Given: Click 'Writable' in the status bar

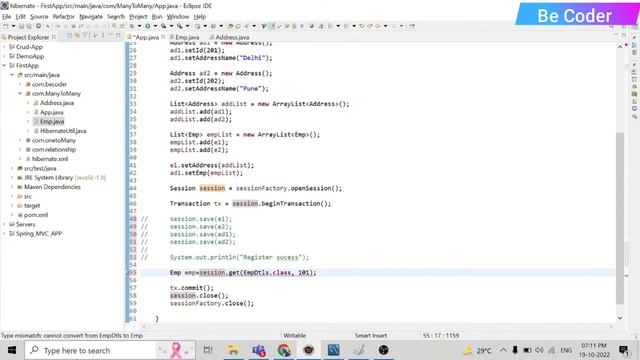Looking at the screenshot, I should [294, 336].
